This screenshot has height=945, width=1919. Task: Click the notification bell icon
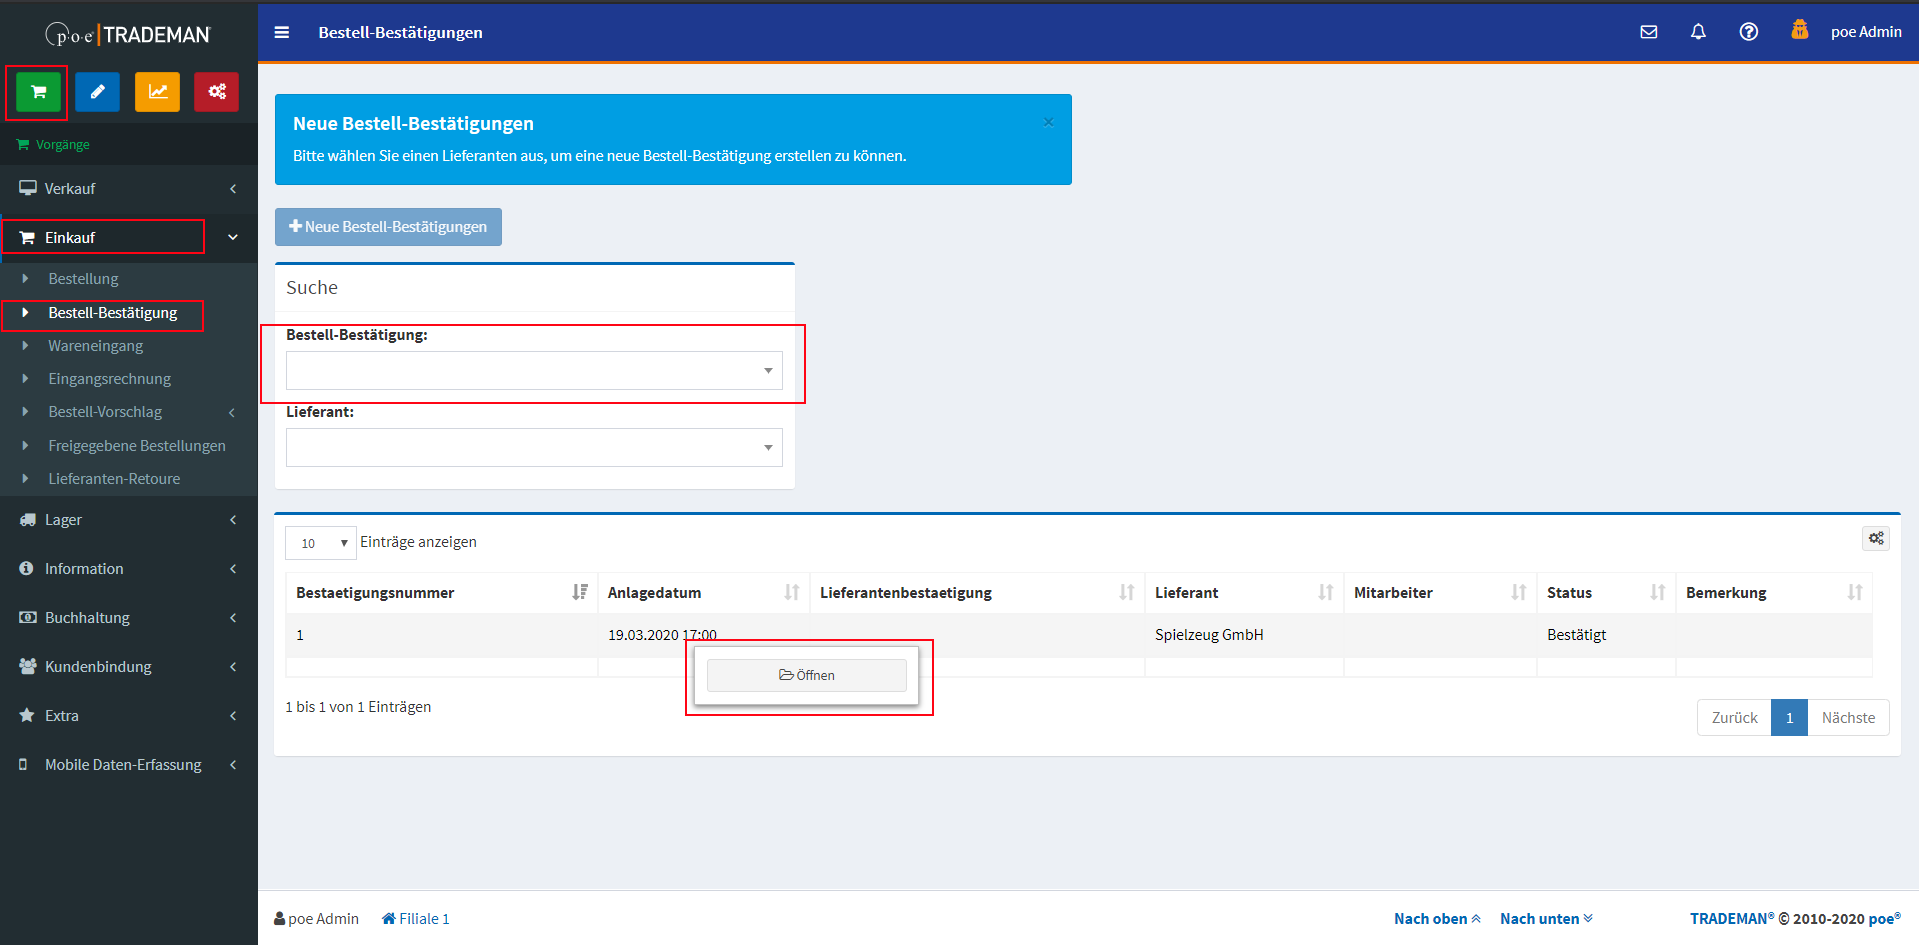point(1698,32)
